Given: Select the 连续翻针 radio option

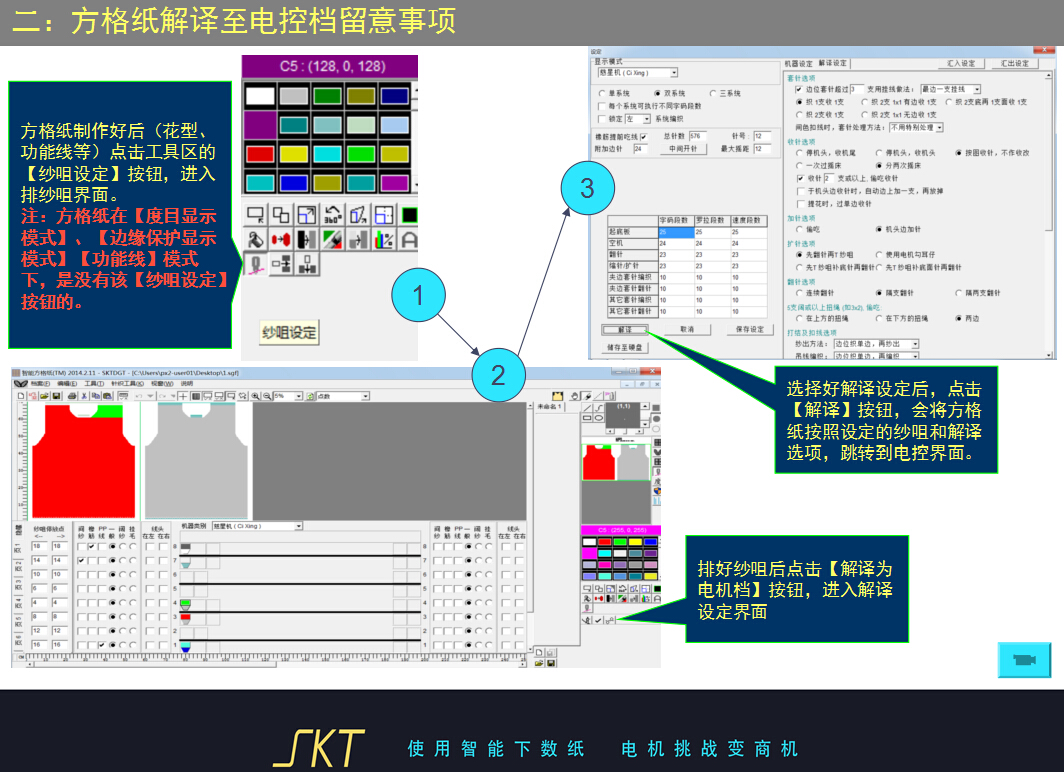Looking at the screenshot, I should coord(798,293).
